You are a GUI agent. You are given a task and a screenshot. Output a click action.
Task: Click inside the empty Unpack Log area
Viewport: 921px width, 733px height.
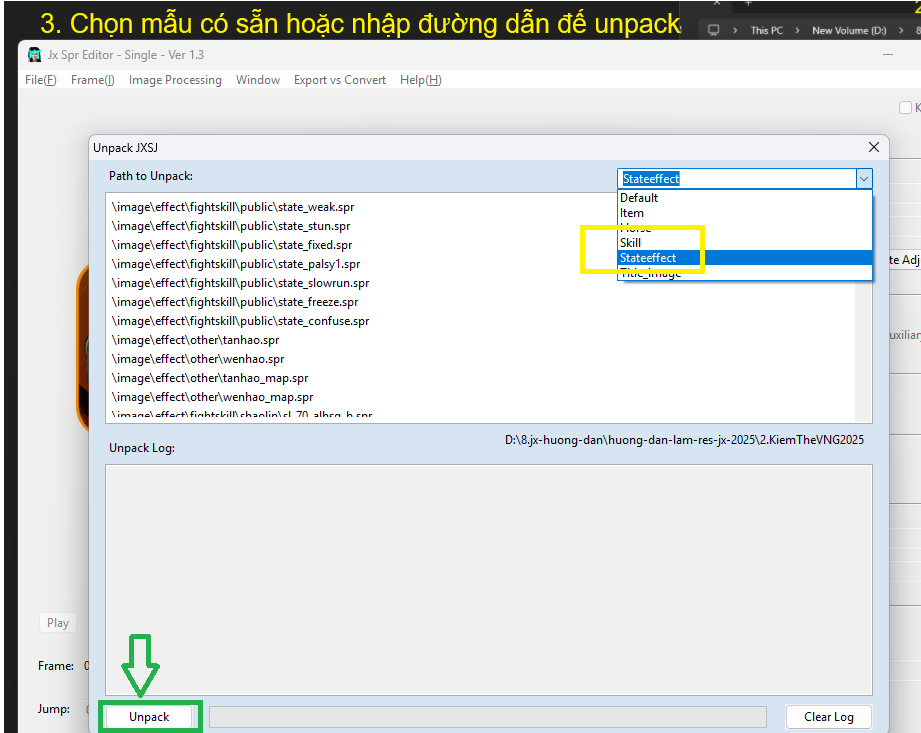(490, 580)
